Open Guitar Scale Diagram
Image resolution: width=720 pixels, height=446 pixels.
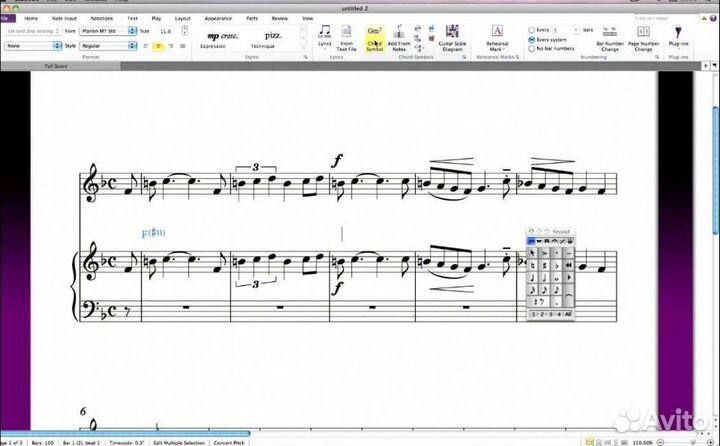click(x=452, y=39)
